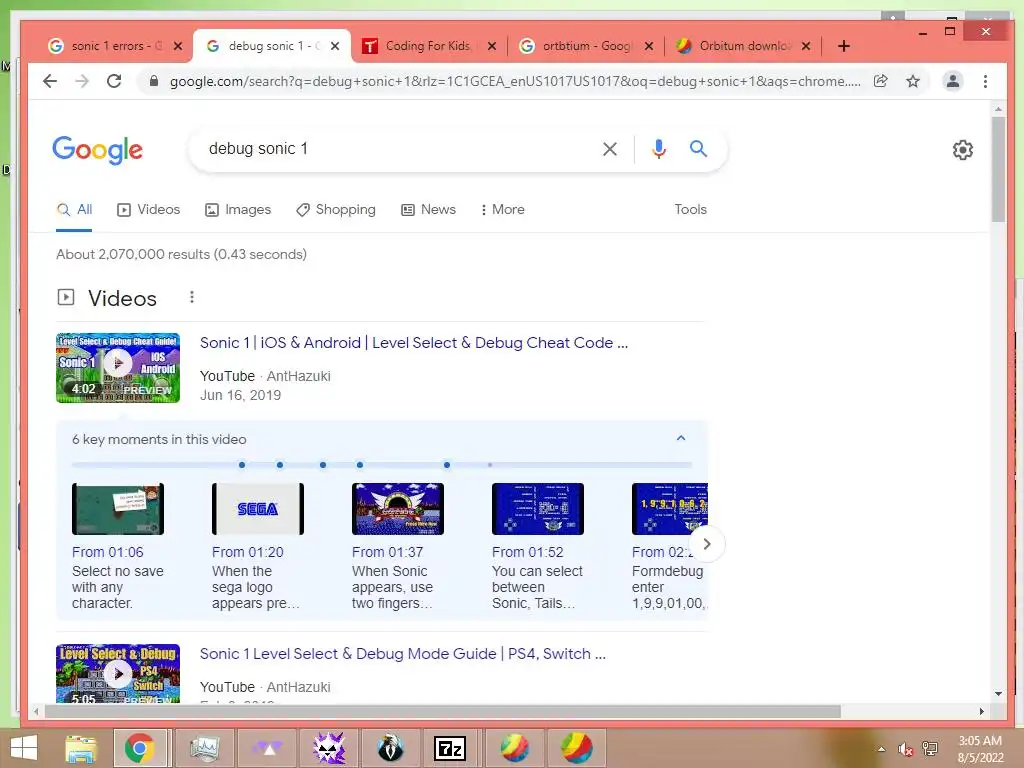1024x768 pixels.
Task: Click 'Formdebug enter 1,9,9,01,00' key moment text
Action: 669,587
